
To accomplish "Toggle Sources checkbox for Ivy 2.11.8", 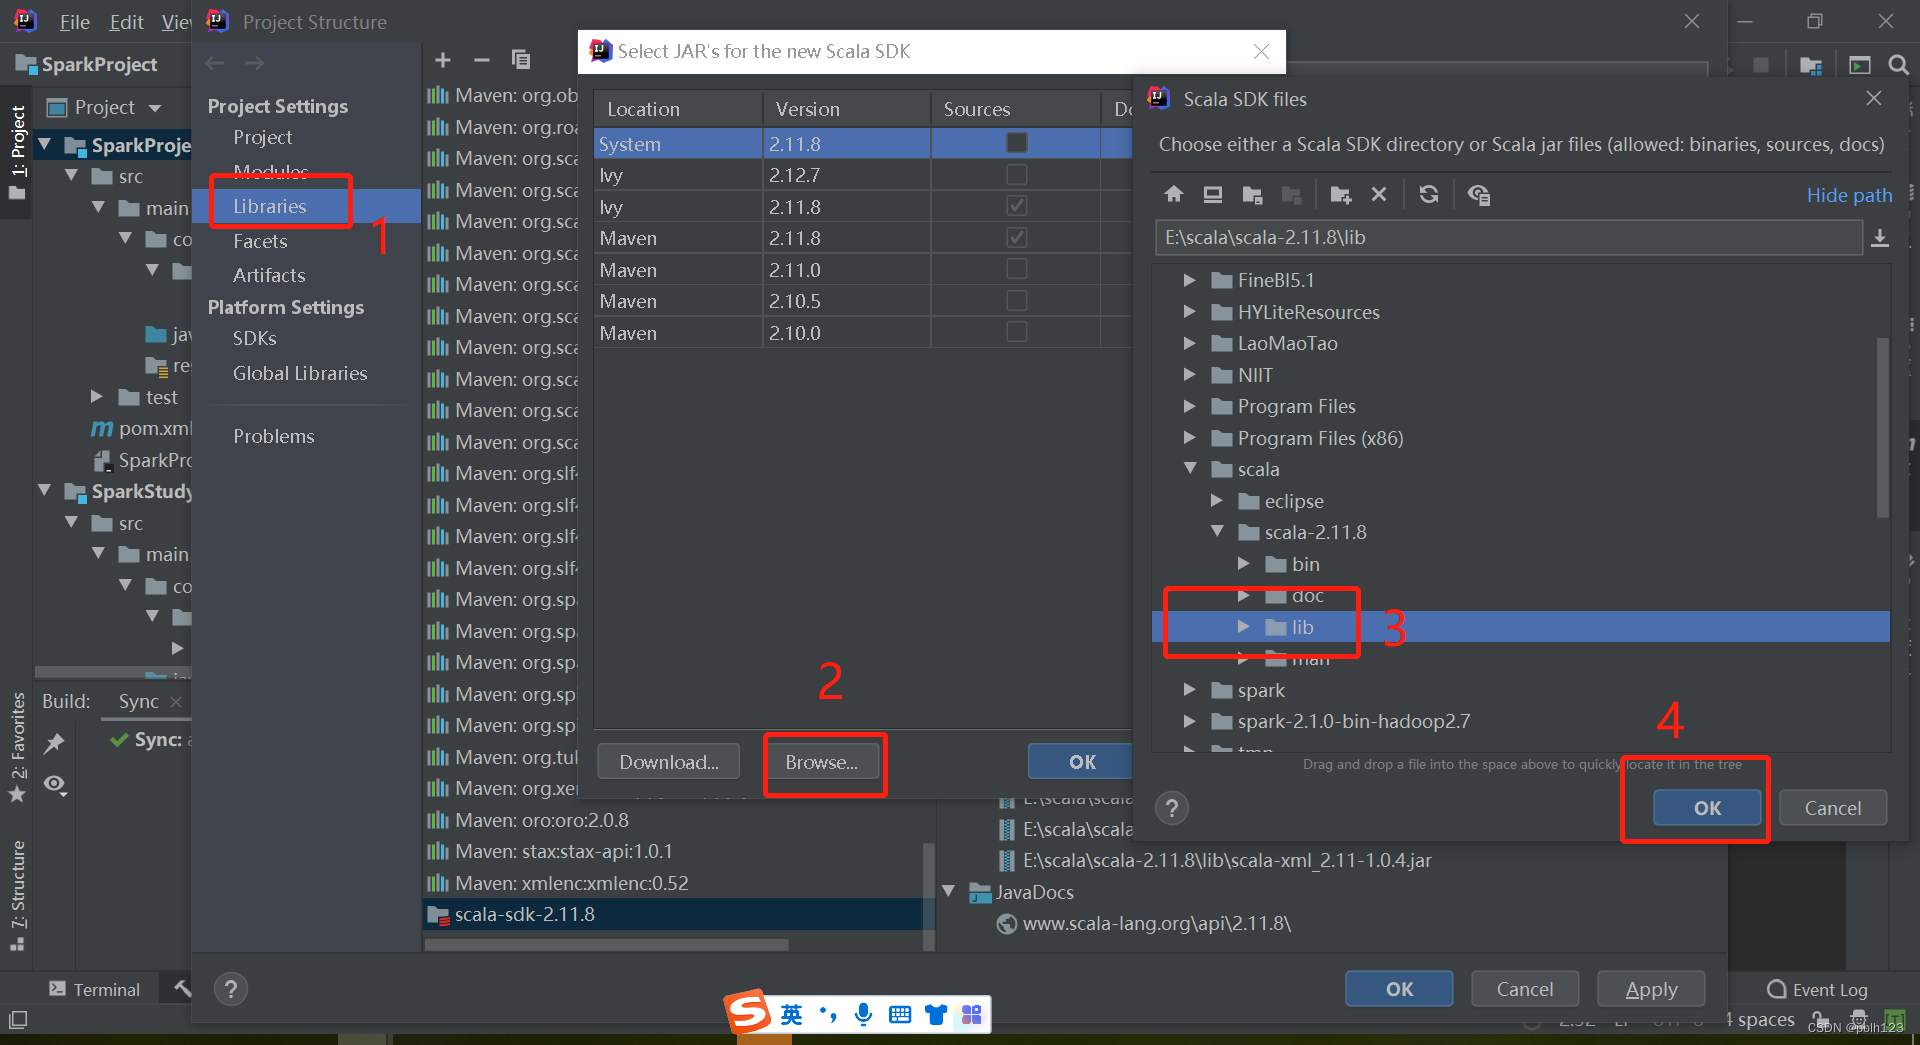I will [1017, 206].
